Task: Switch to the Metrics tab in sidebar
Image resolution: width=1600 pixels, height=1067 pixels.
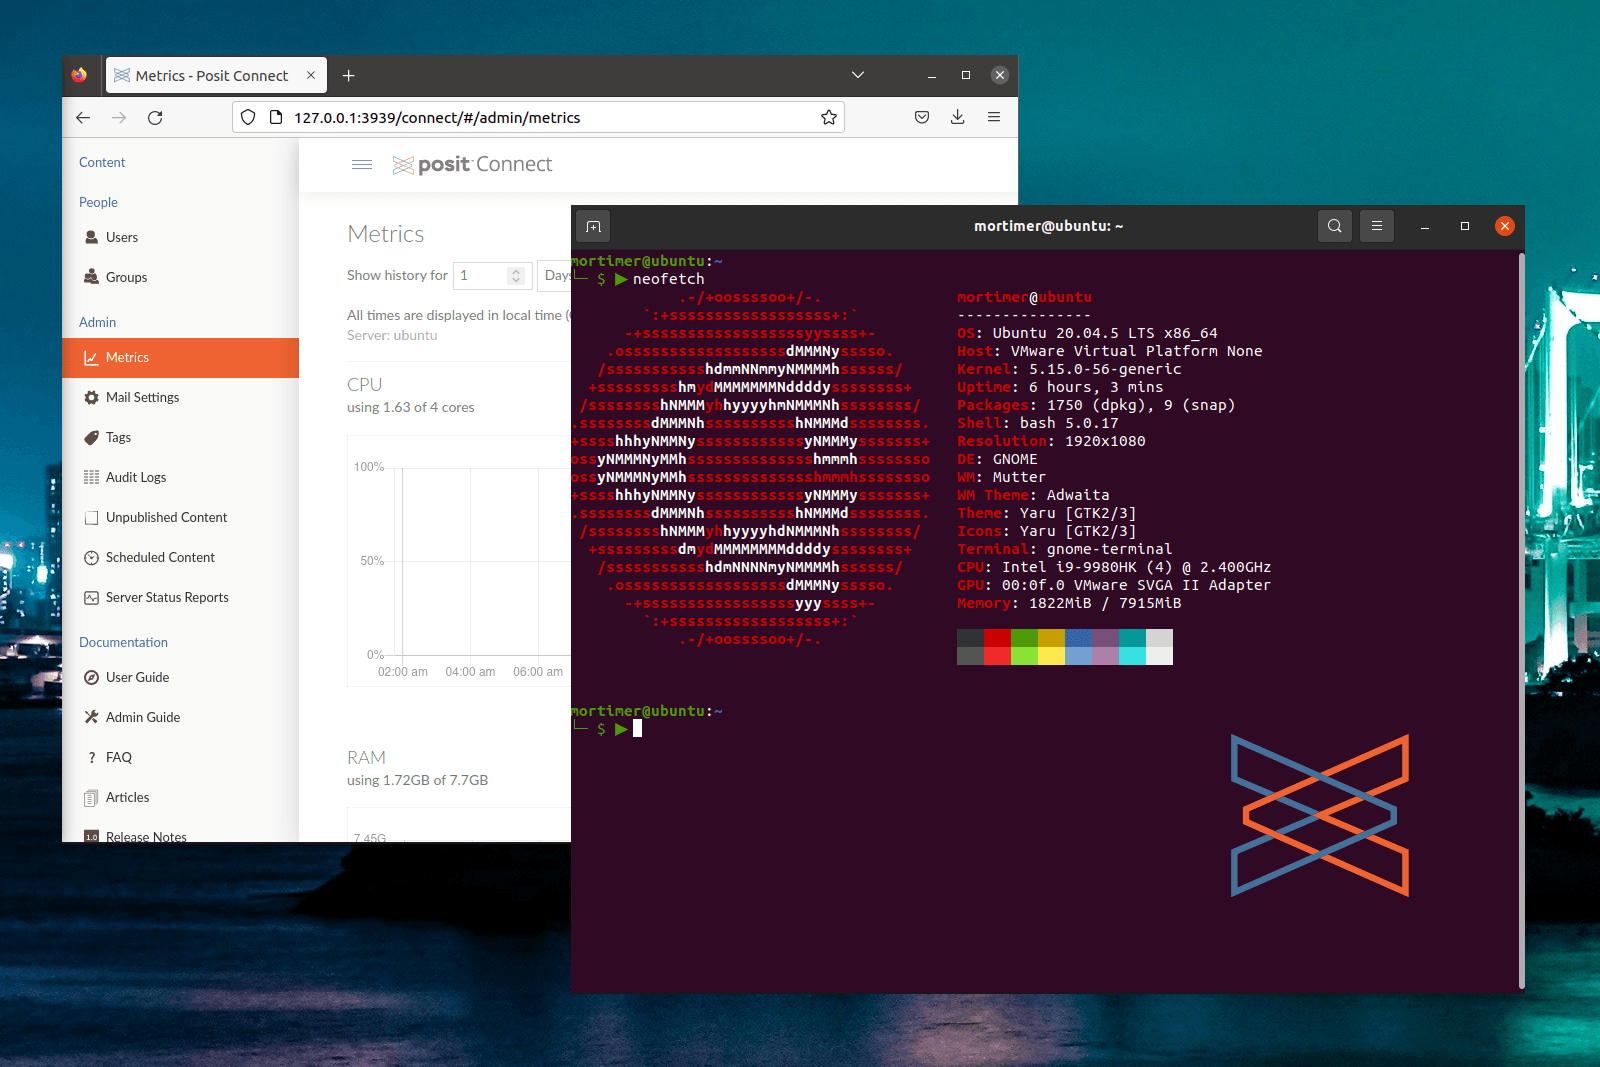Action: (127, 357)
